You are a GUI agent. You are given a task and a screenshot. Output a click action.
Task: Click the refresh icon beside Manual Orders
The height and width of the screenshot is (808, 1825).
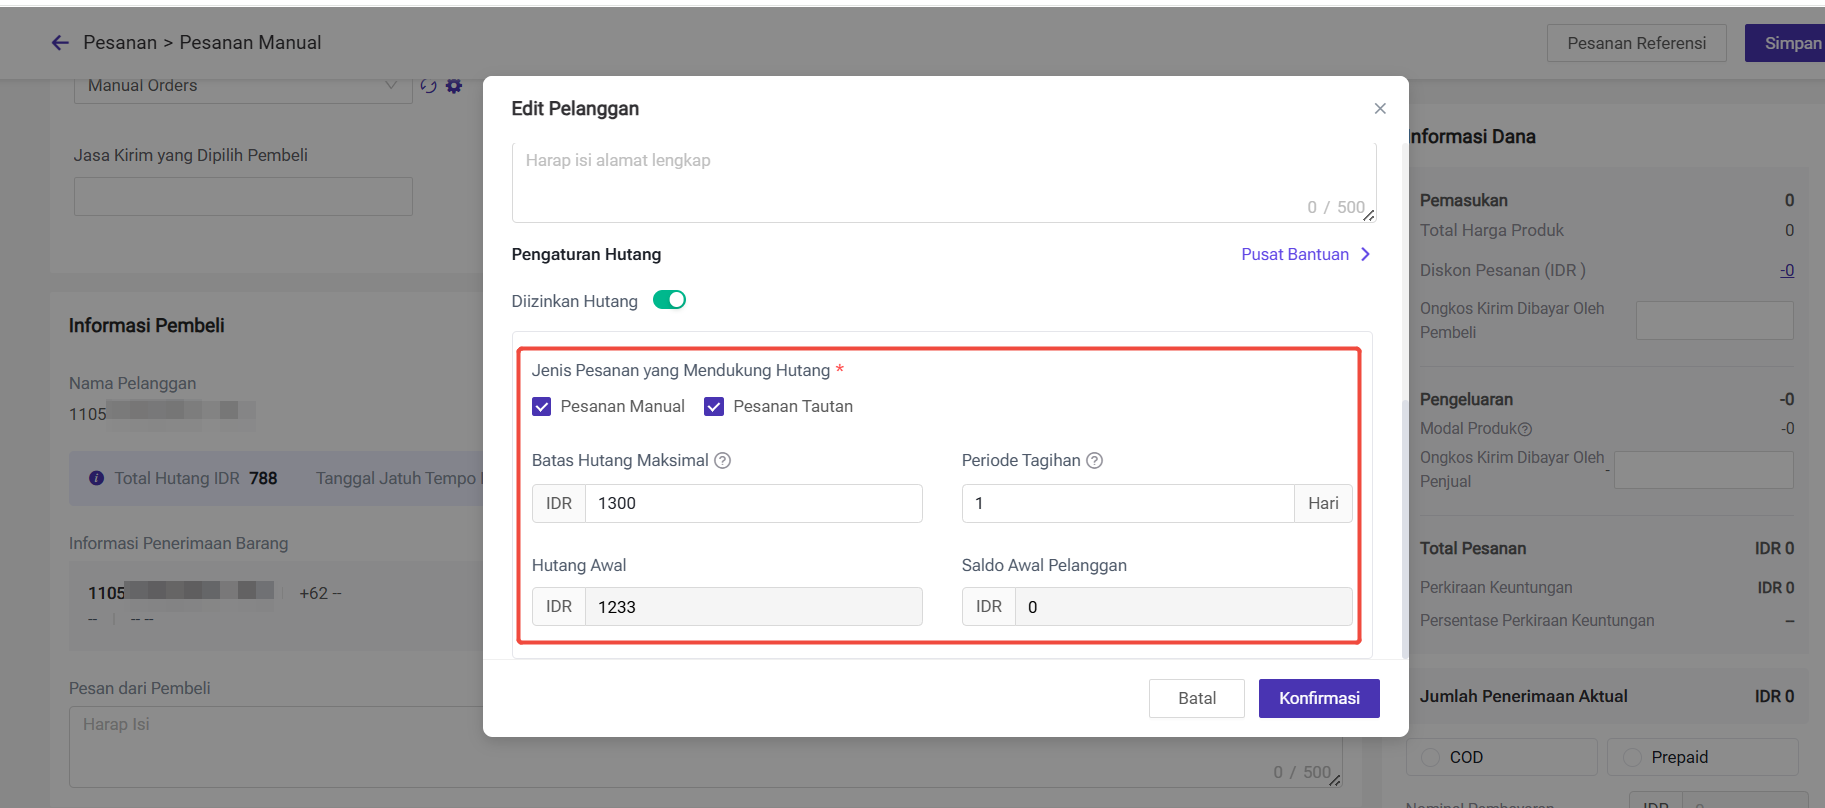429,86
